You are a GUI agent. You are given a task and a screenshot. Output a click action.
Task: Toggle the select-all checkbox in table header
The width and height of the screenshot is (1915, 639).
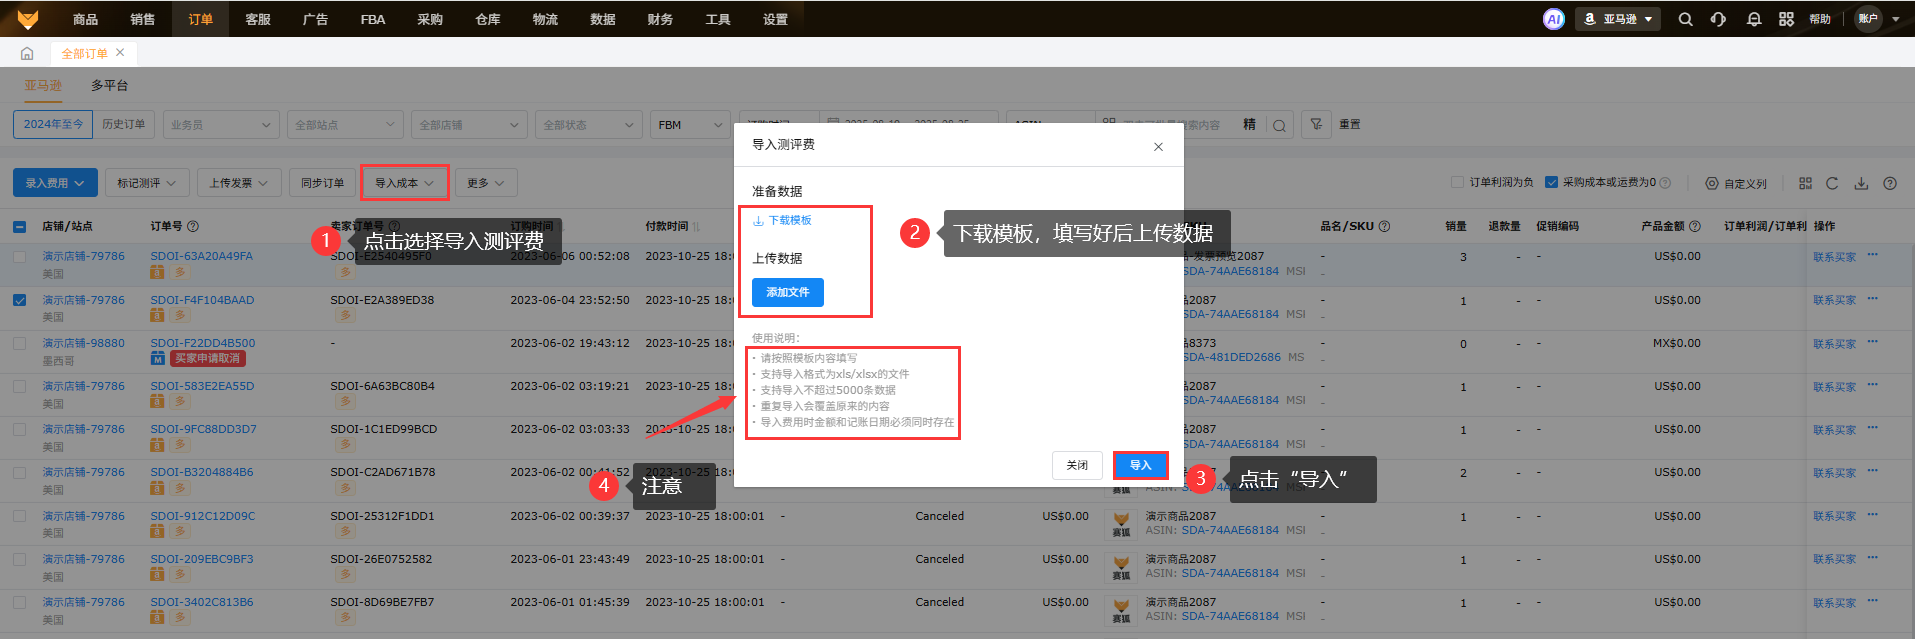19,226
